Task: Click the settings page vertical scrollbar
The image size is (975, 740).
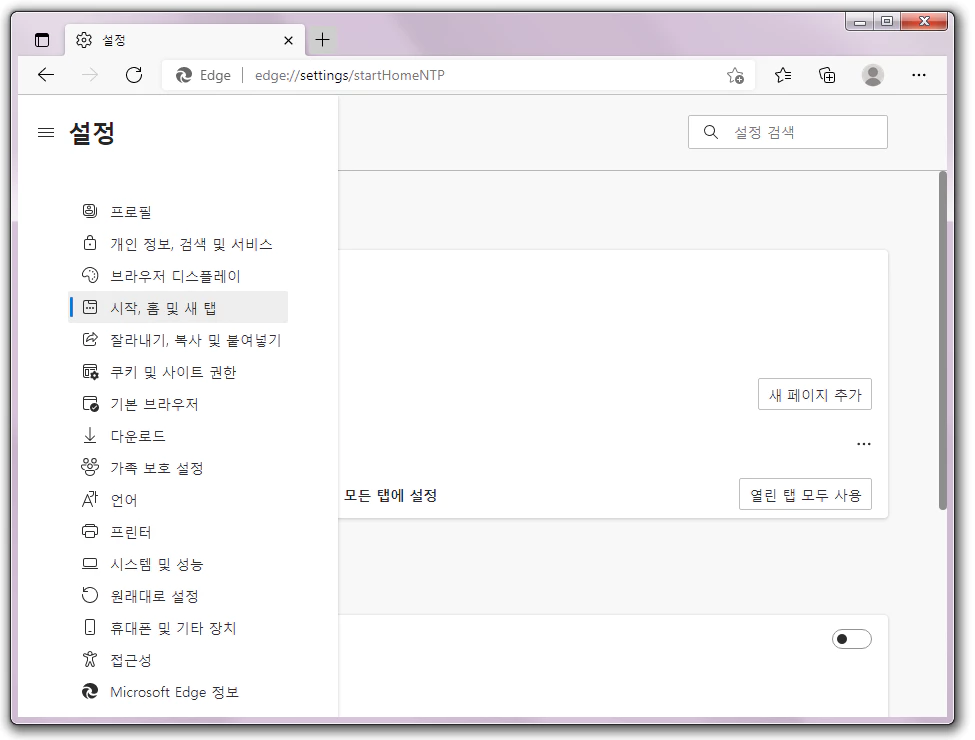Action: click(x=943, y=340)
